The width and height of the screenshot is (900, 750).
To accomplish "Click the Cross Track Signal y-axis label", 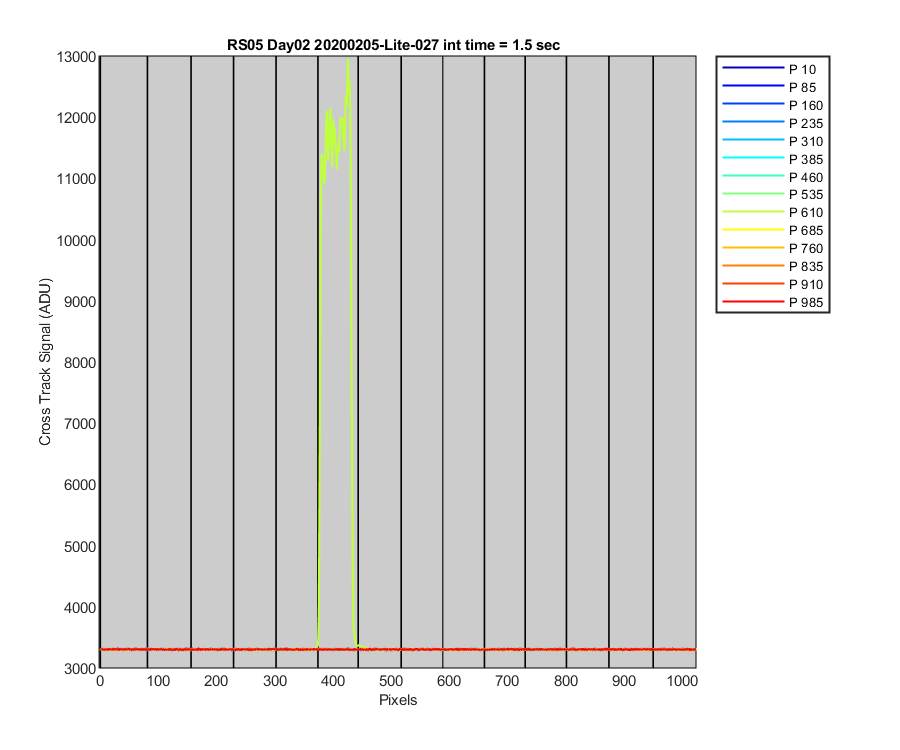I will [45, 362].
